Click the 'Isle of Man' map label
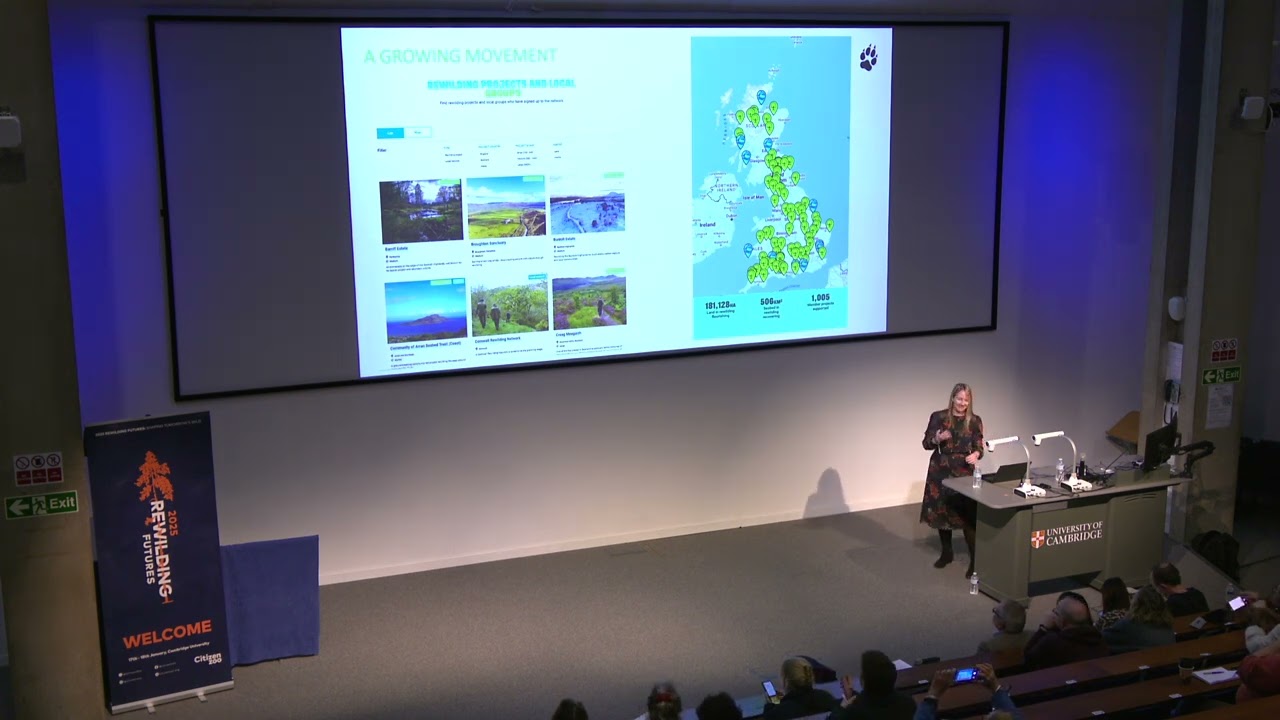 (754, 198)
